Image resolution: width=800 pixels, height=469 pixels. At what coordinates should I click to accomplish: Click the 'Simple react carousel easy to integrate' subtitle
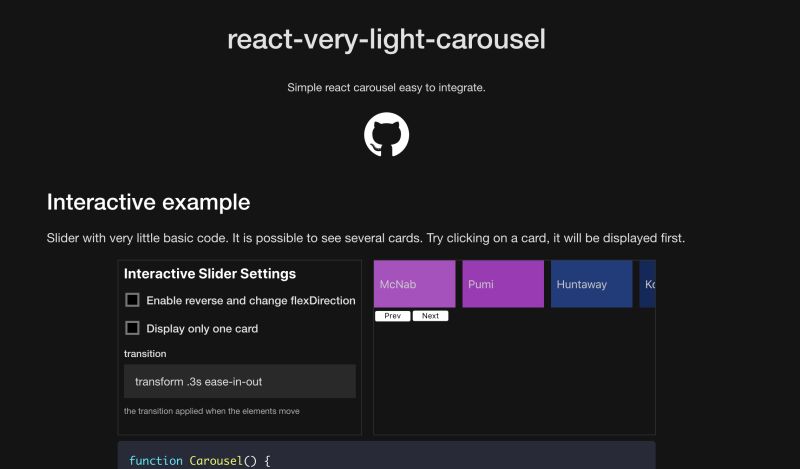point(386,87)
